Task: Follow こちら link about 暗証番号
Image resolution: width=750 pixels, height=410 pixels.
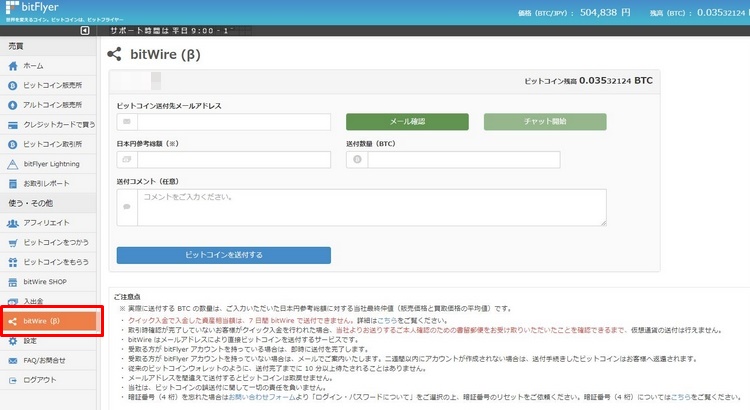Action: click(681, 397)
